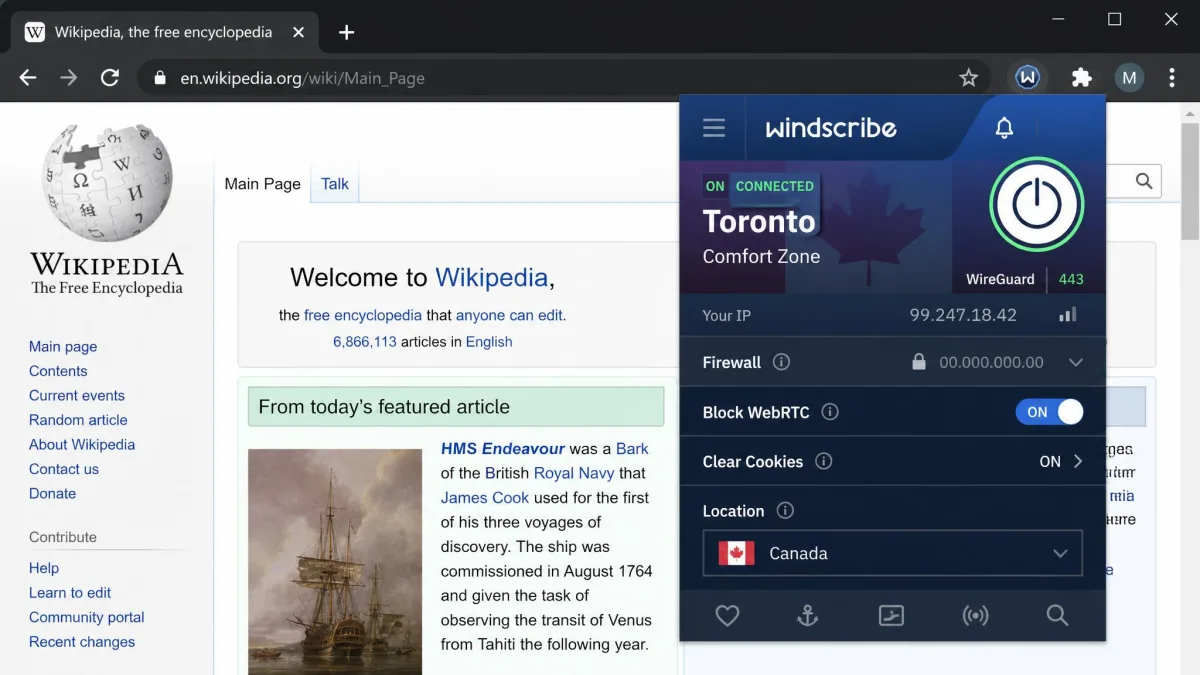
Task: Open Random article link
Action: pos(78,420)
